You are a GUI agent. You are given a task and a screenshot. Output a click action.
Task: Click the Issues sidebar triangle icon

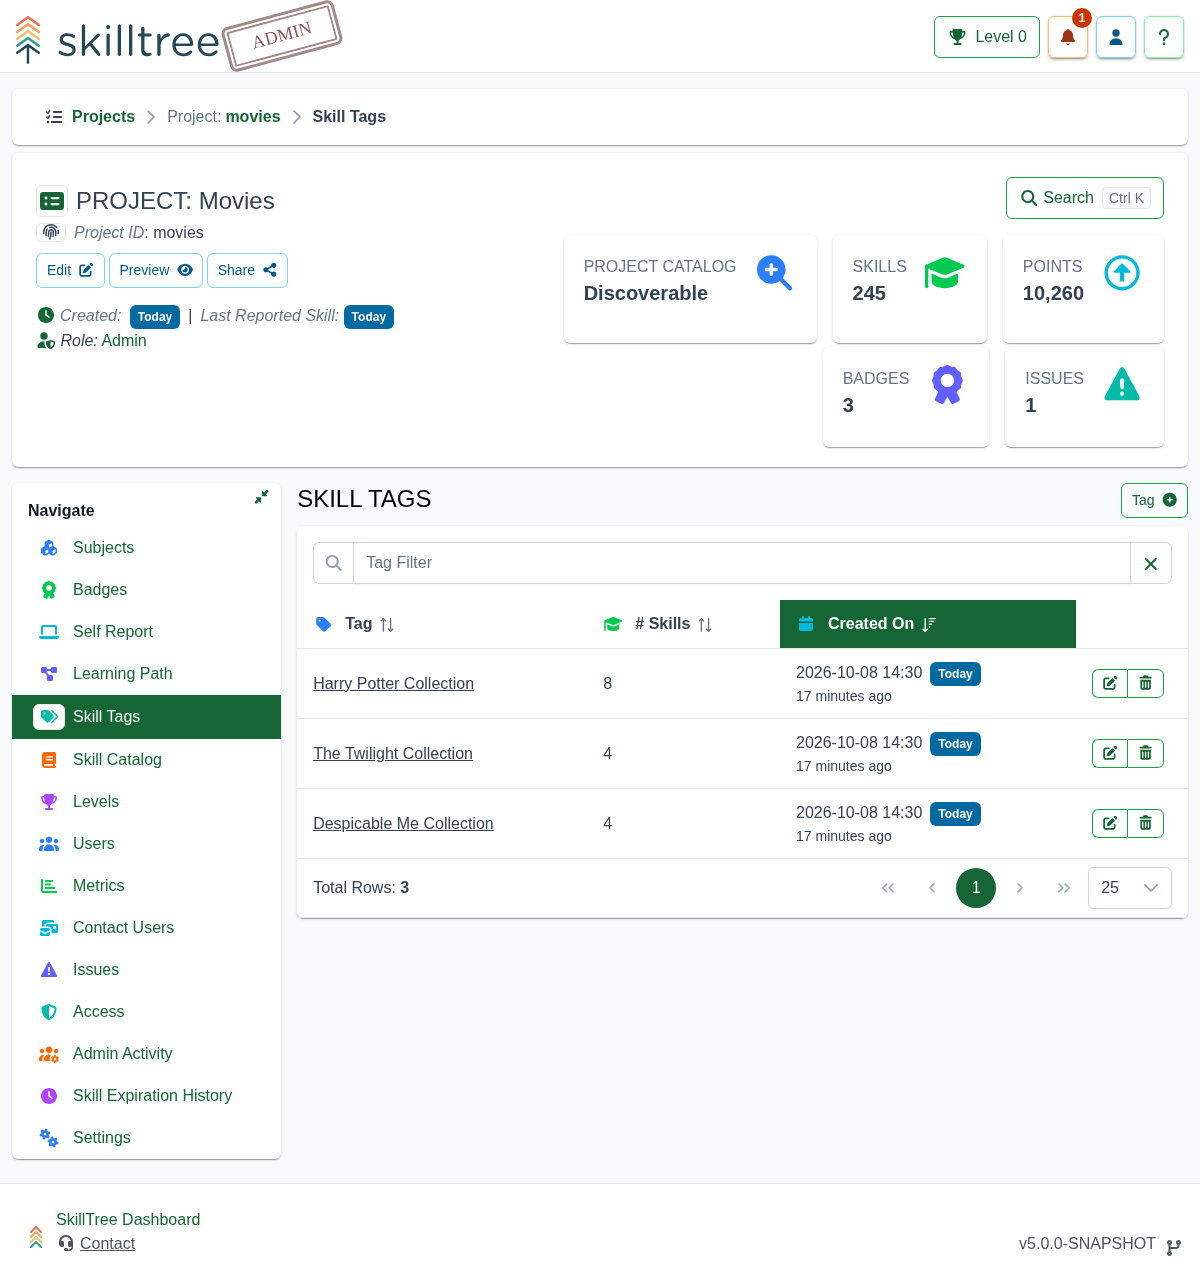click(49, 970)
